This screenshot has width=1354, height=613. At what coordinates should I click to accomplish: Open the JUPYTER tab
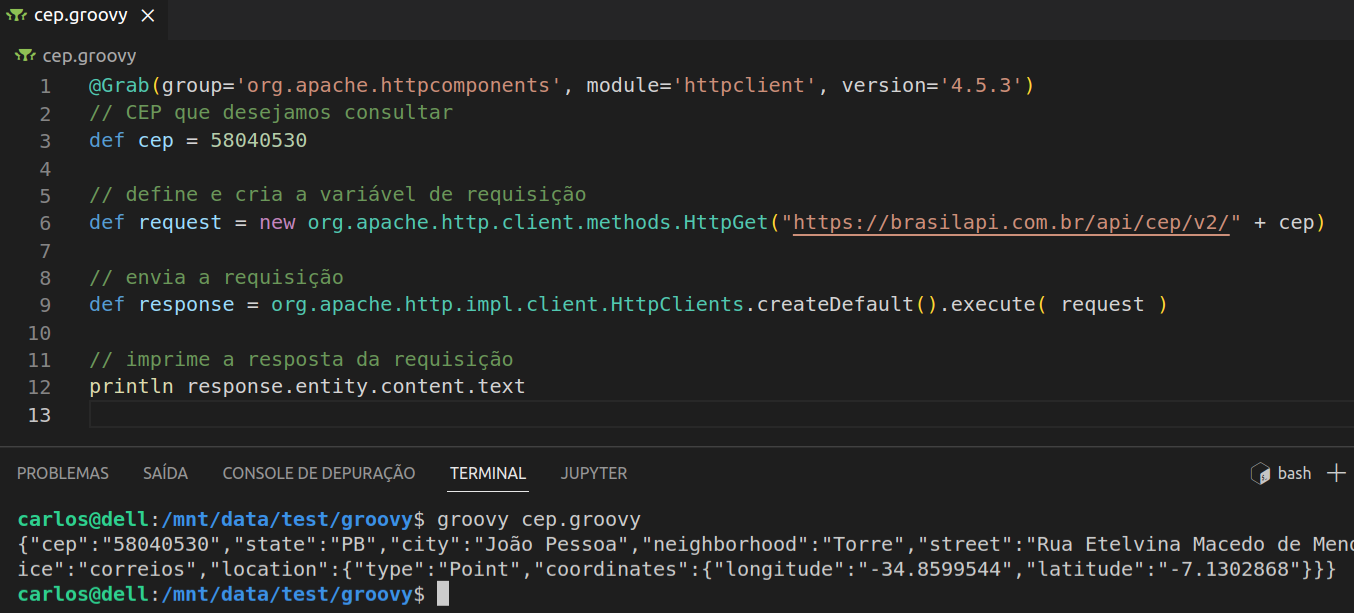click(593, 473)
